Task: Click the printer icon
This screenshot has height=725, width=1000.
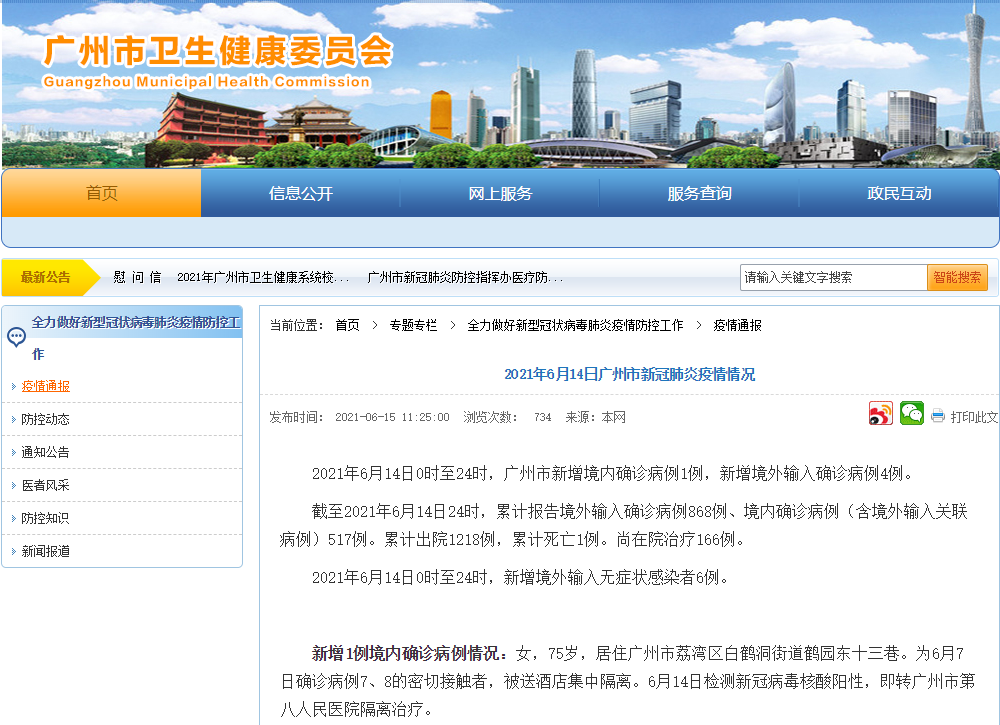Action: (x=938, y=416)
